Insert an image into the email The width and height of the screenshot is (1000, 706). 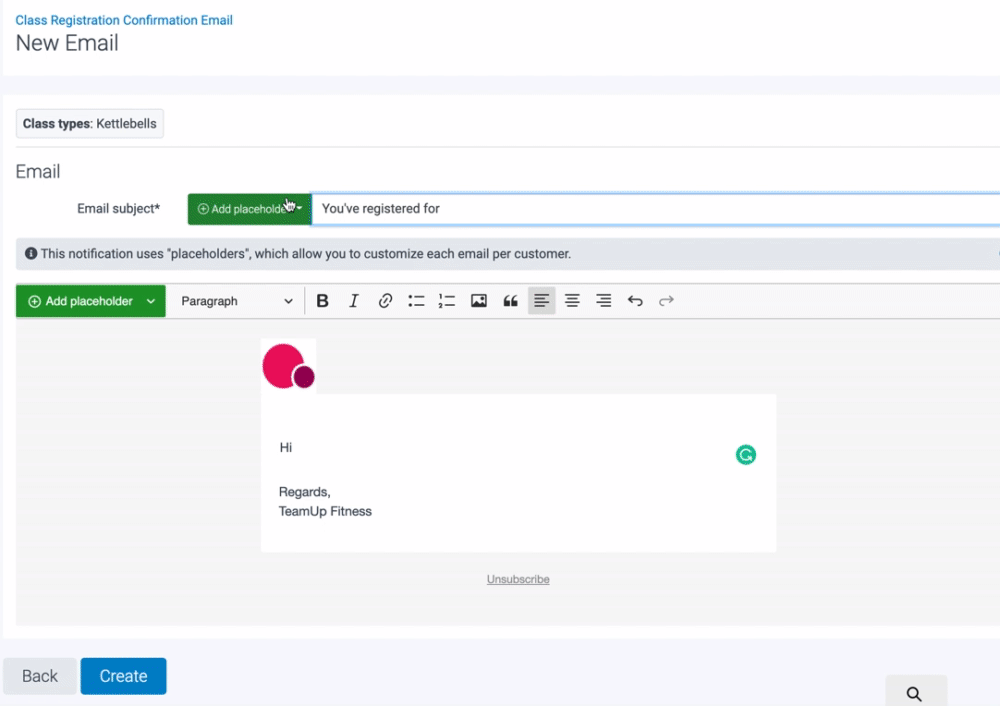point(479,301)
